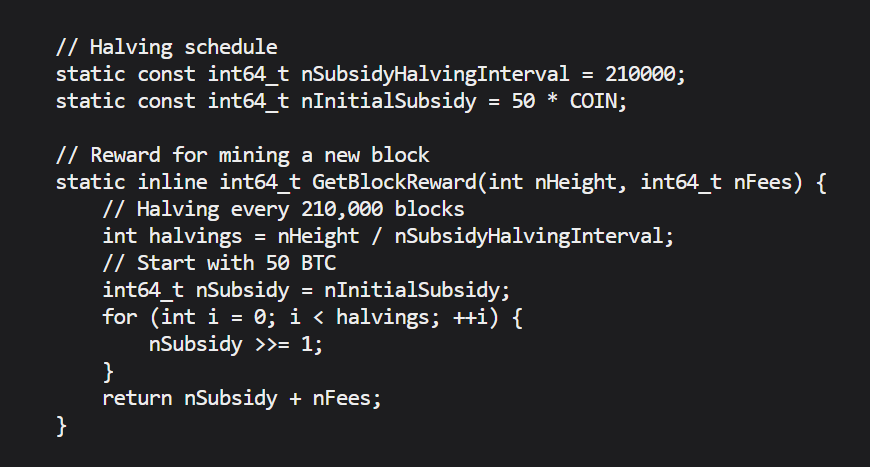
Task: Click the 'for' keyword of the loop
Action: coord(120,317)
